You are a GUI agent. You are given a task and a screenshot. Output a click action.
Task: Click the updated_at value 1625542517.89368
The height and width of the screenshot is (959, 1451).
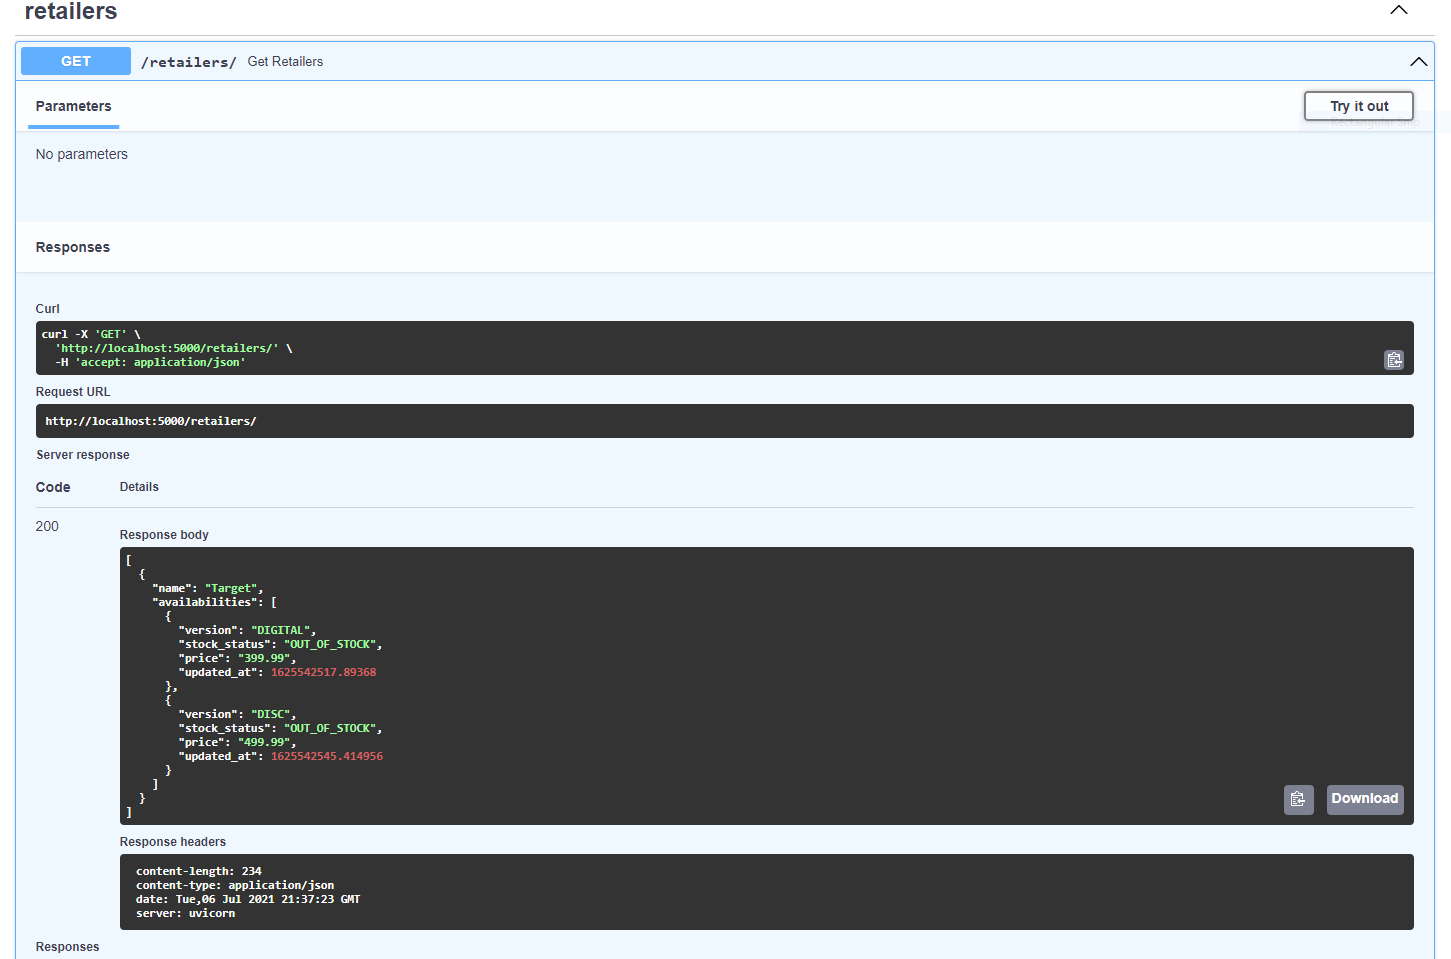(x=323, y=672)
